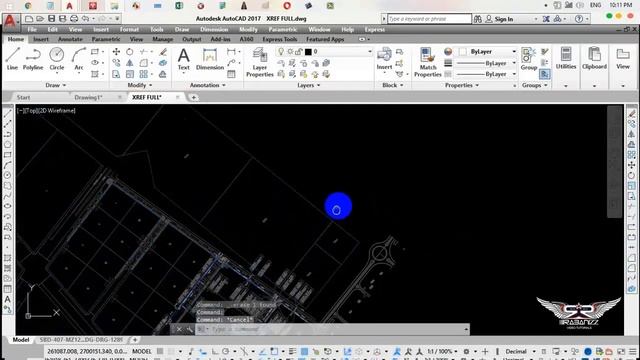Open the View panel button

[x=622, y=58]
